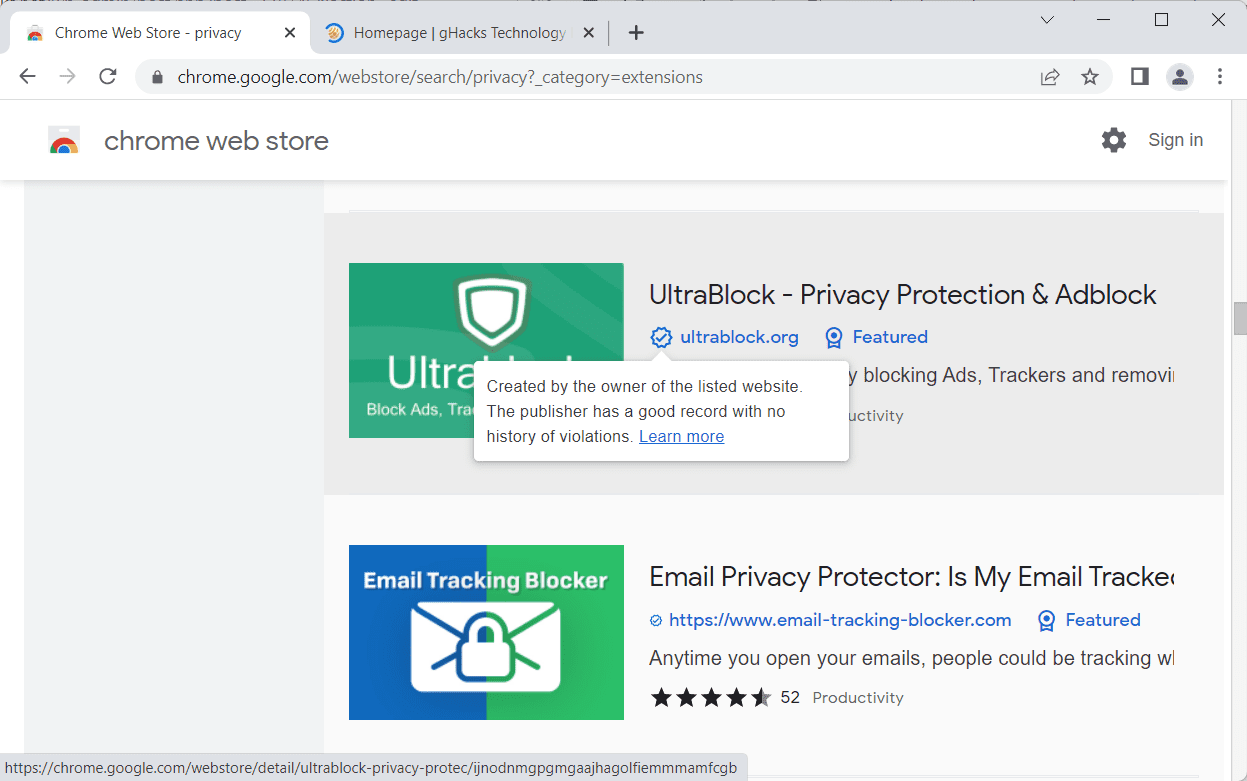Click the Email Tracking Blocker thumbnail

486,632
